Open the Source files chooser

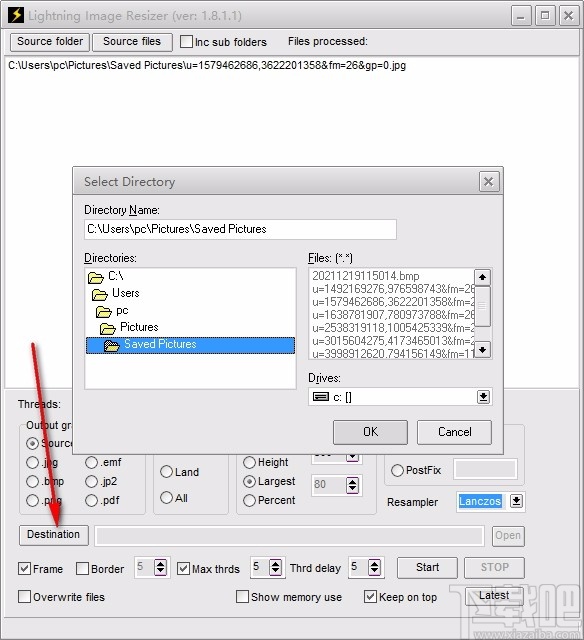pos(132,42)
